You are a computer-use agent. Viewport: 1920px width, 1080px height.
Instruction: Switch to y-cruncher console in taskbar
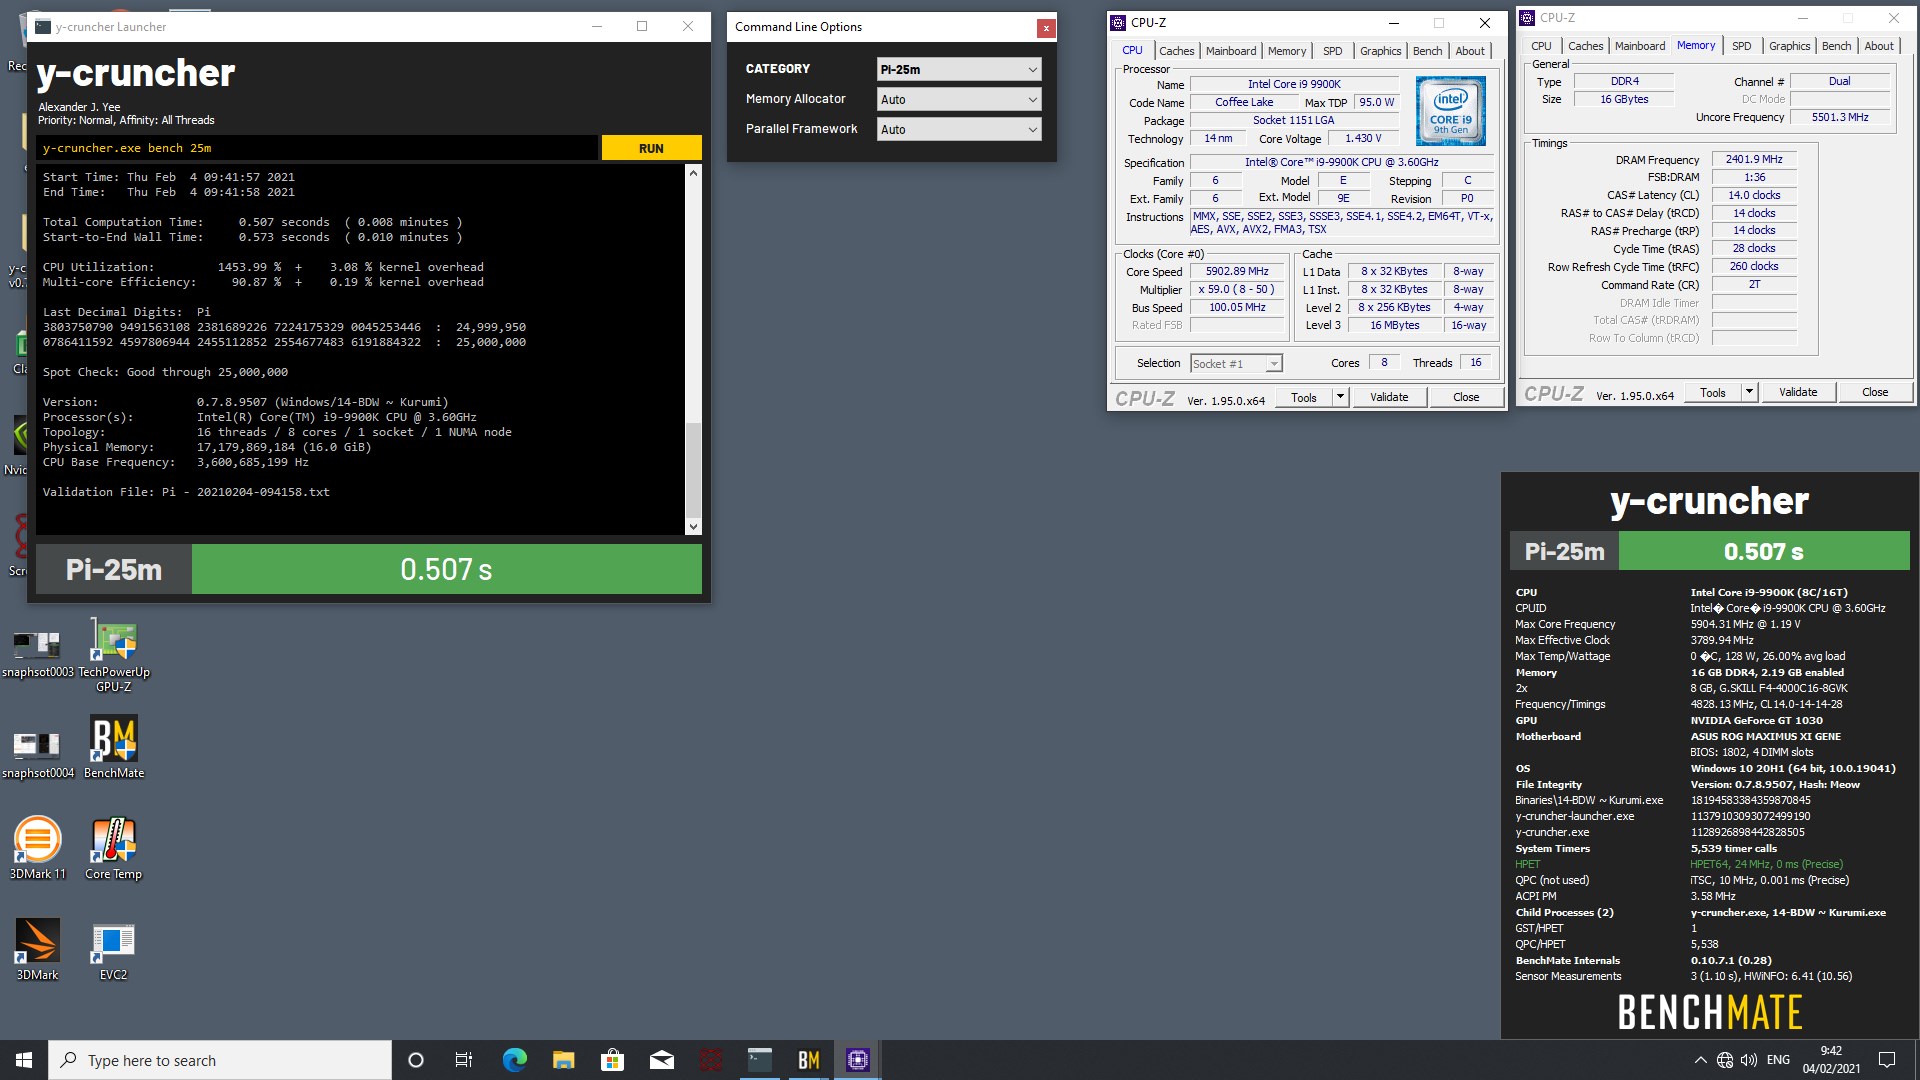coord(760,1060)
